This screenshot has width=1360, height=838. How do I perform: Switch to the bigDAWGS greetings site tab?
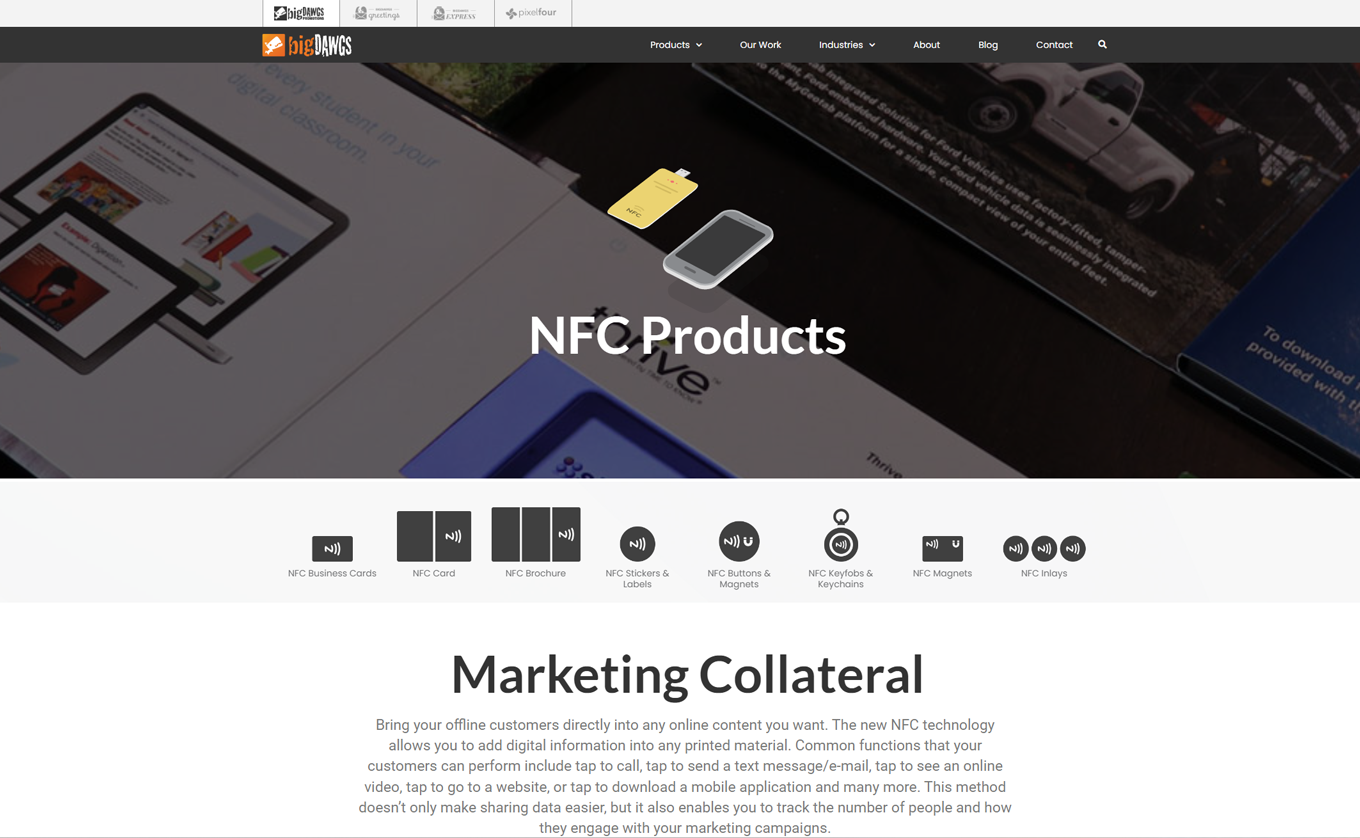[378, 13]
